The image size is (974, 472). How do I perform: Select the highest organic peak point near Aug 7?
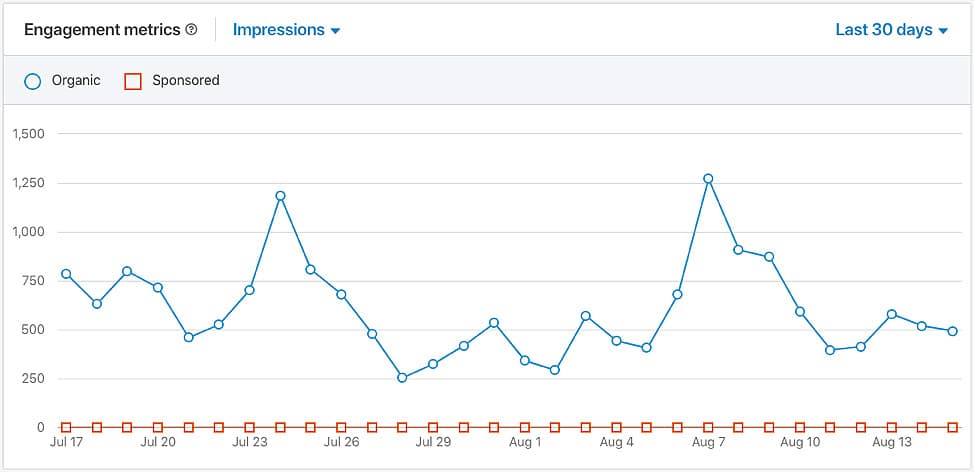pos(708,179)
